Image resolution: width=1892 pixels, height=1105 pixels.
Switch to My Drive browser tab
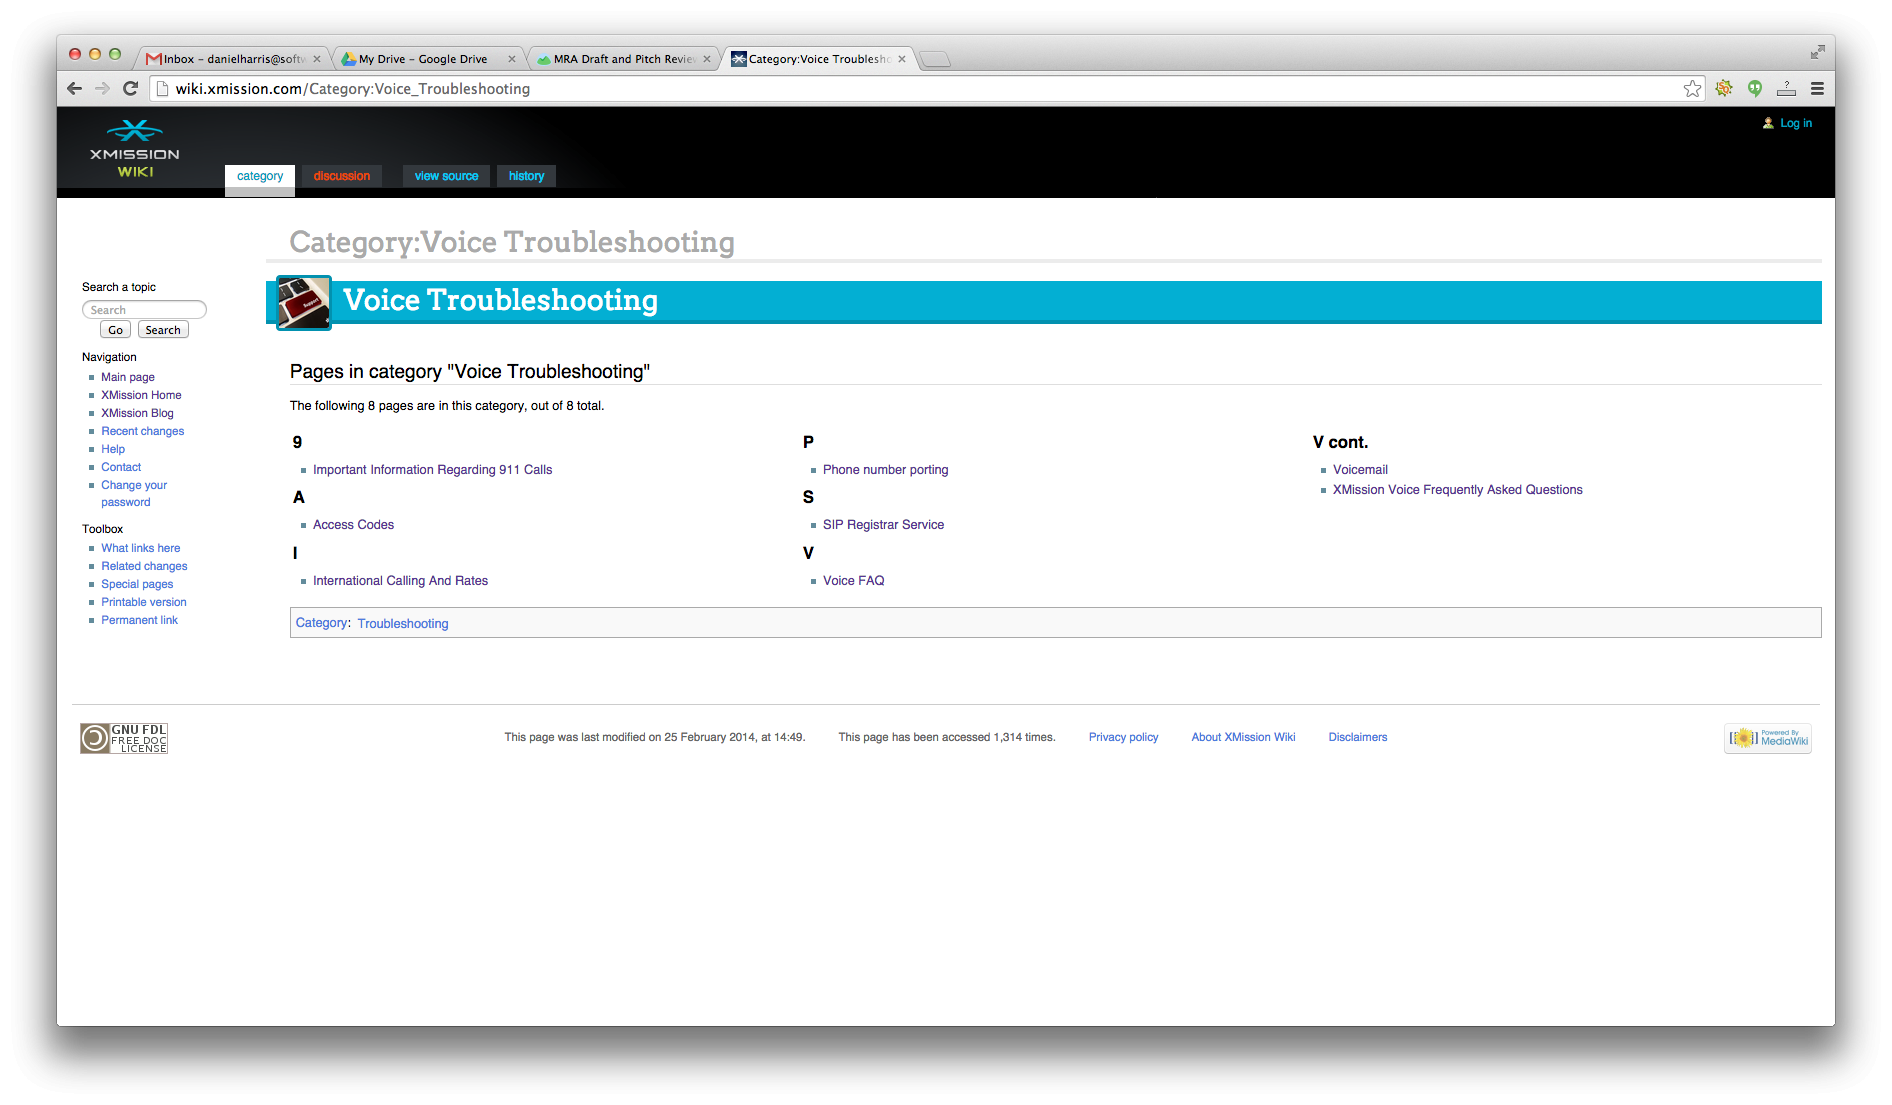pos(423,59)
